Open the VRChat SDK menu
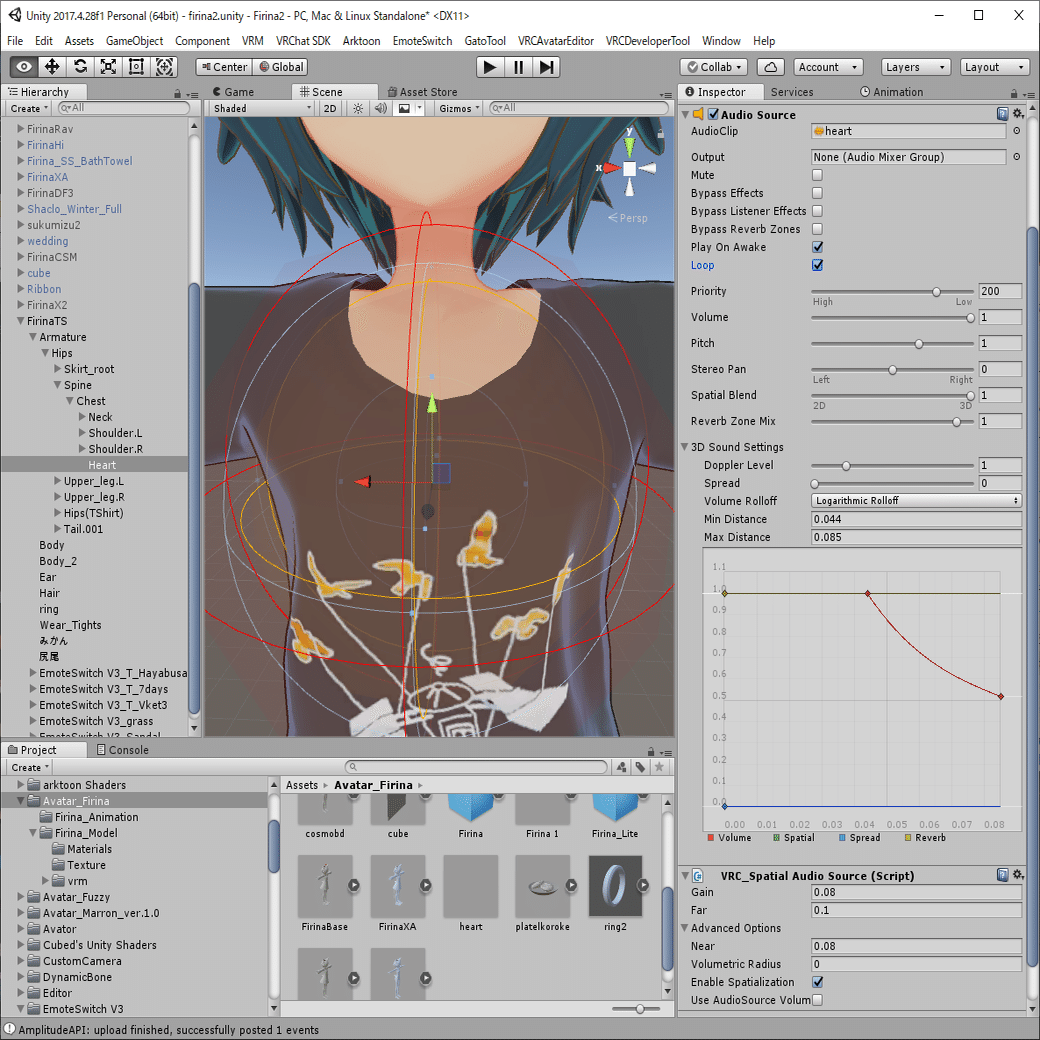 [303, 41]
